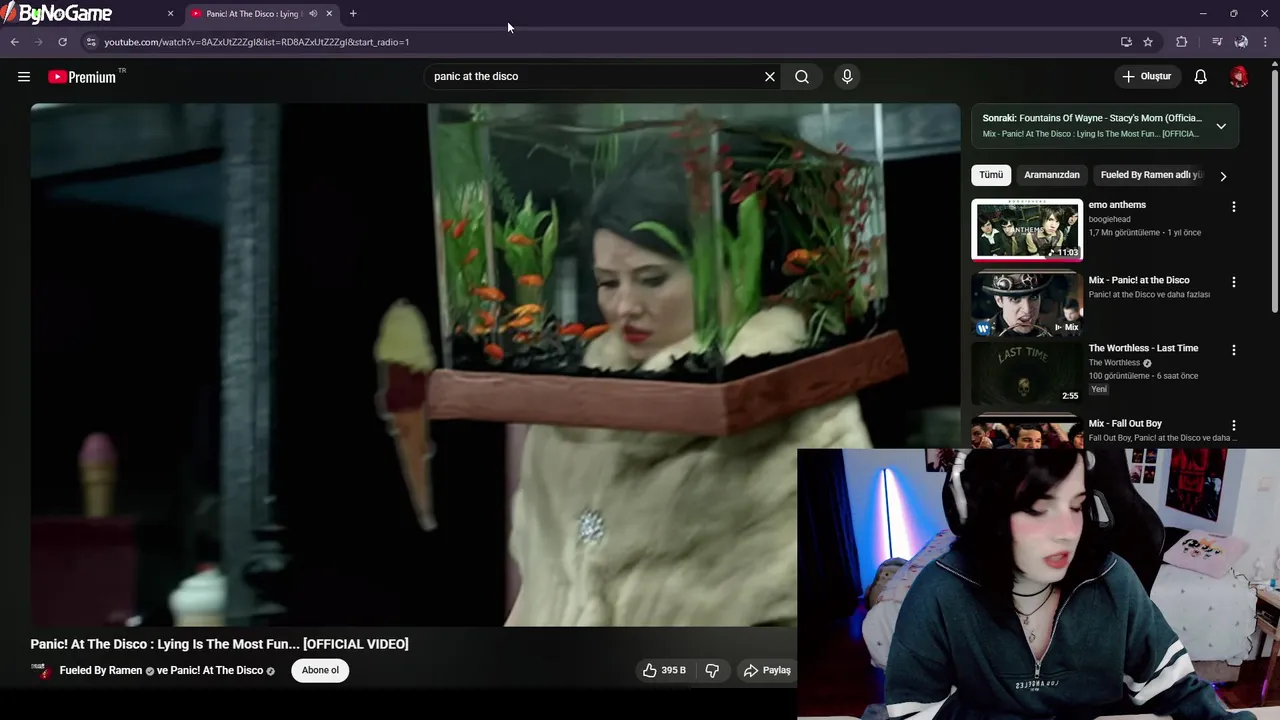1280x720 pixels.
Task: Click the install app icon in address bar
Action: pyautogui.click(x=1126, y=42)
